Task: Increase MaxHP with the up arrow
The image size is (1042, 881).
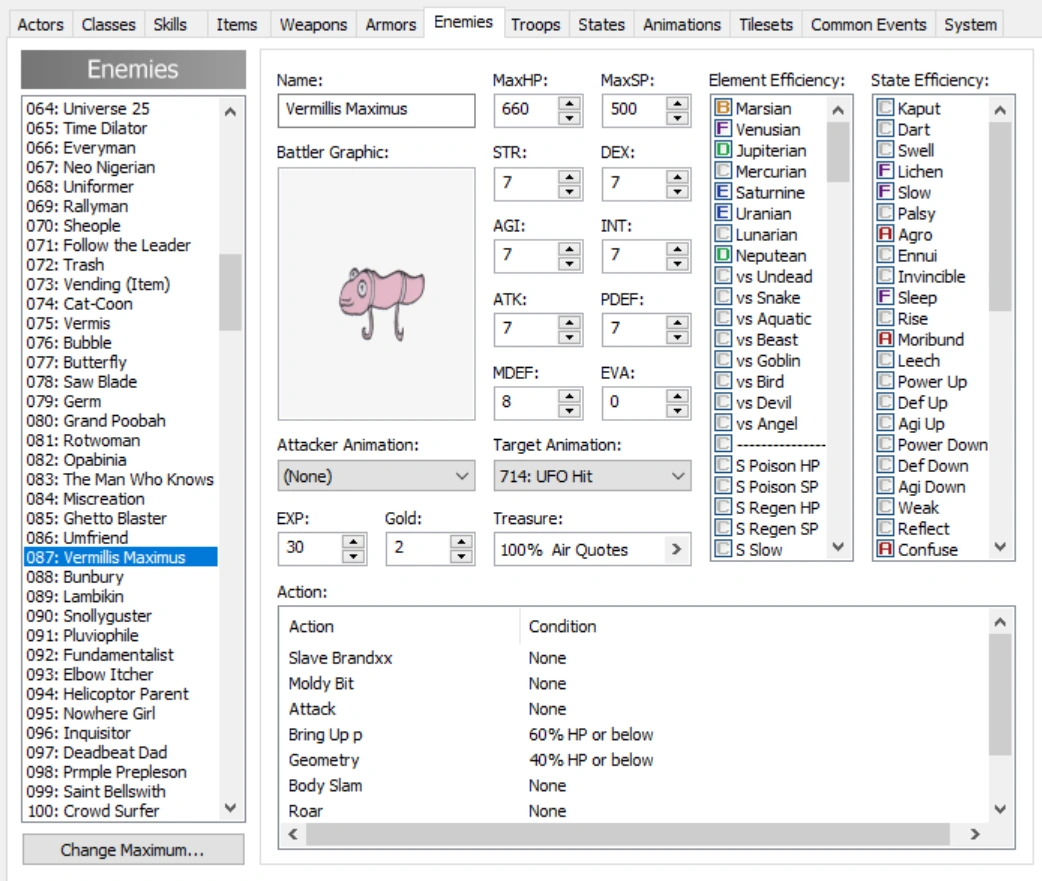Action: point(569,103)
